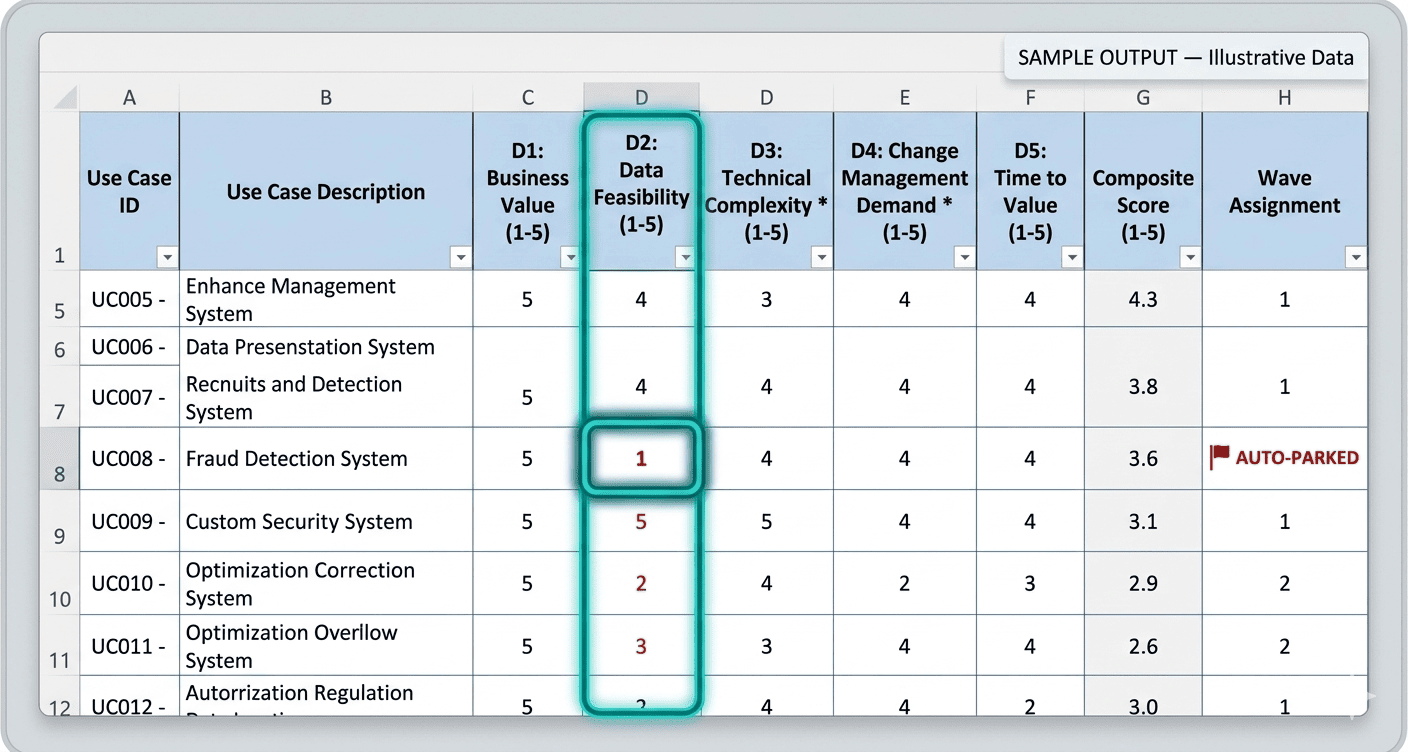Click cell 'UC010 -'
The height and width of the screenshot is (752, 1408).
[x=129, y=583]
